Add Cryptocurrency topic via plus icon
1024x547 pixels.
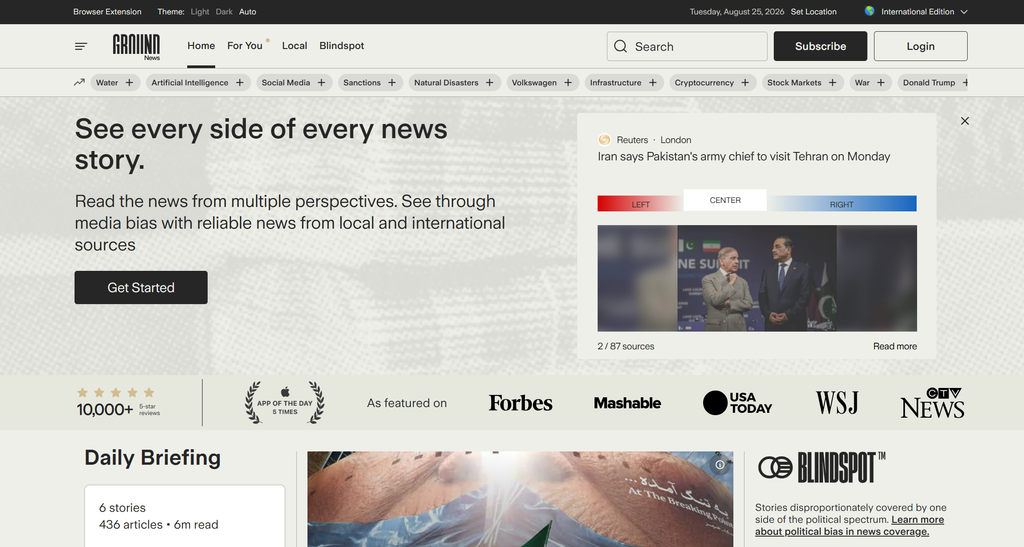coord(745,83)
